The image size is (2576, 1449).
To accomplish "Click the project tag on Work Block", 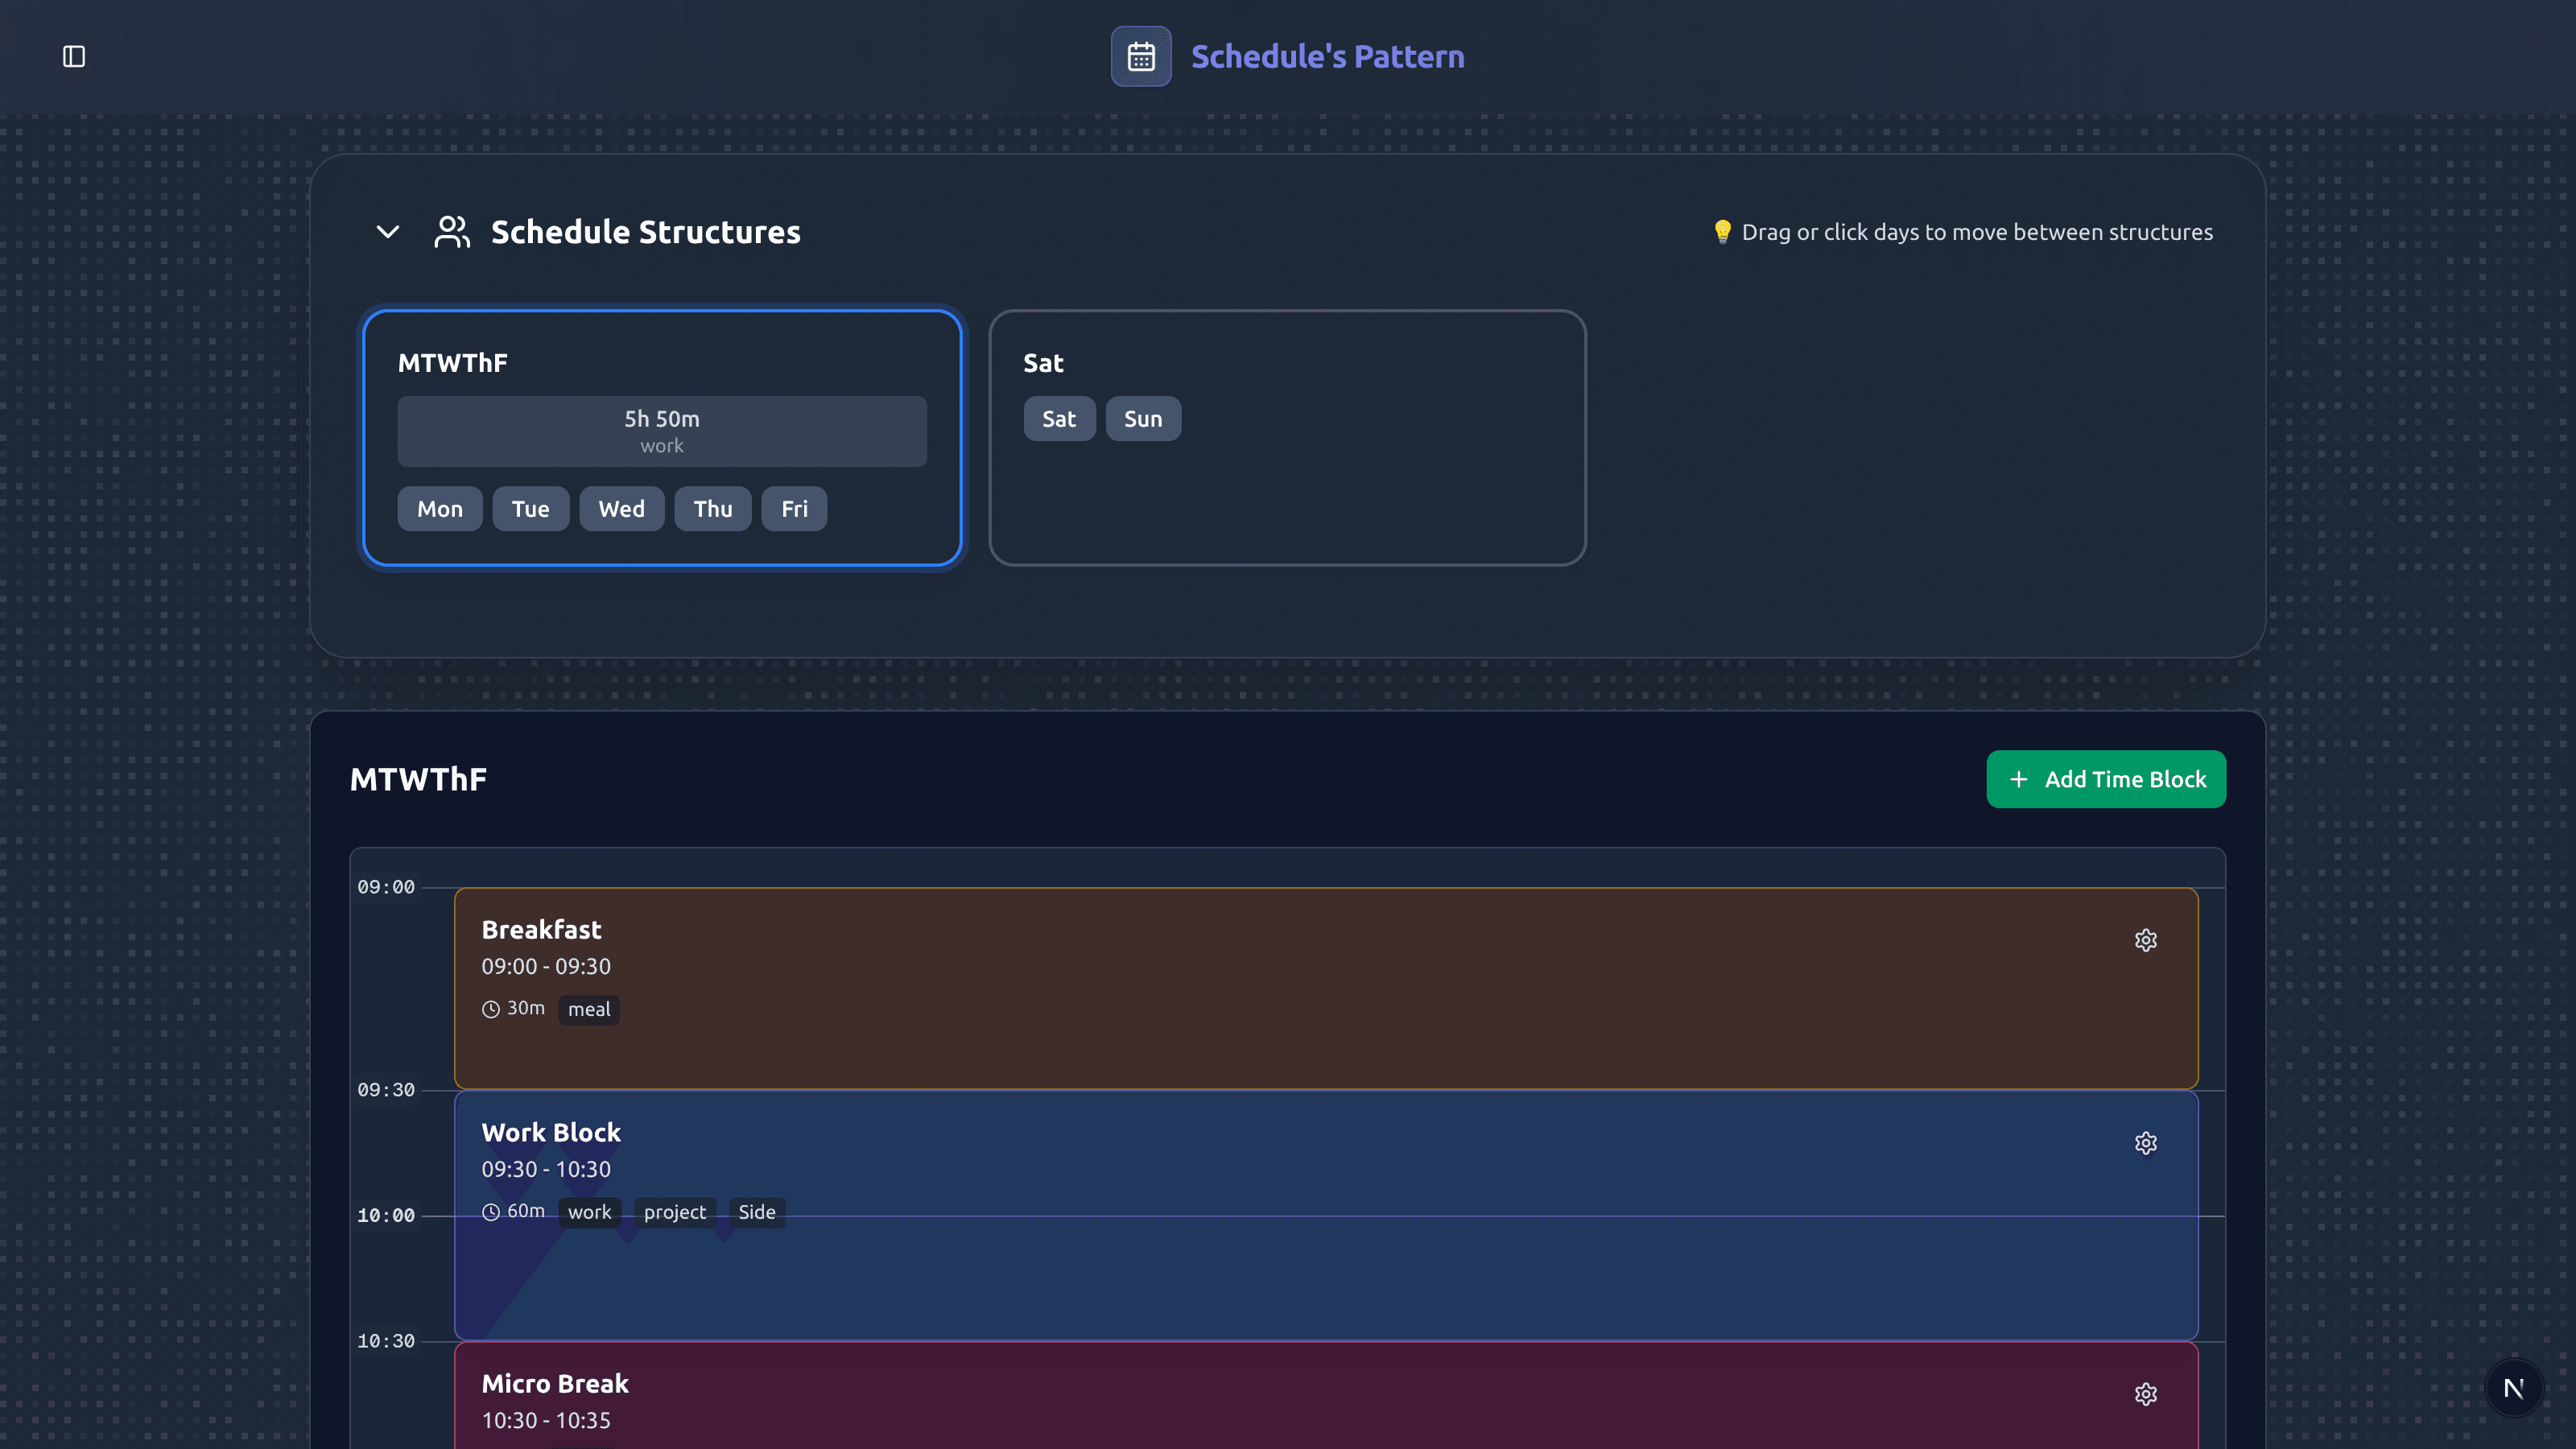I will (x=675, y=1212).
